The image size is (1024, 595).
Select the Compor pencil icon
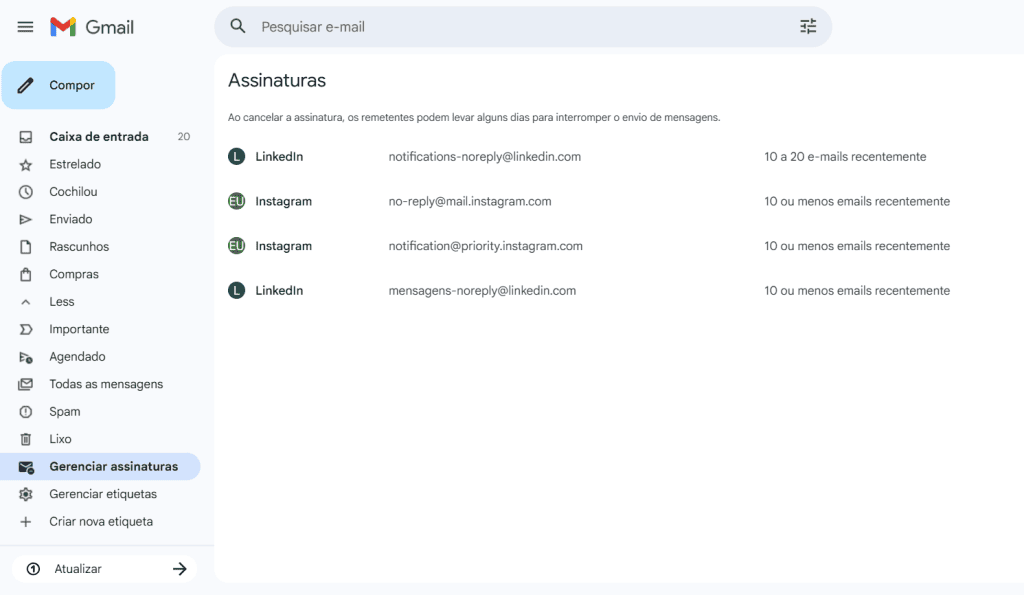28,85
